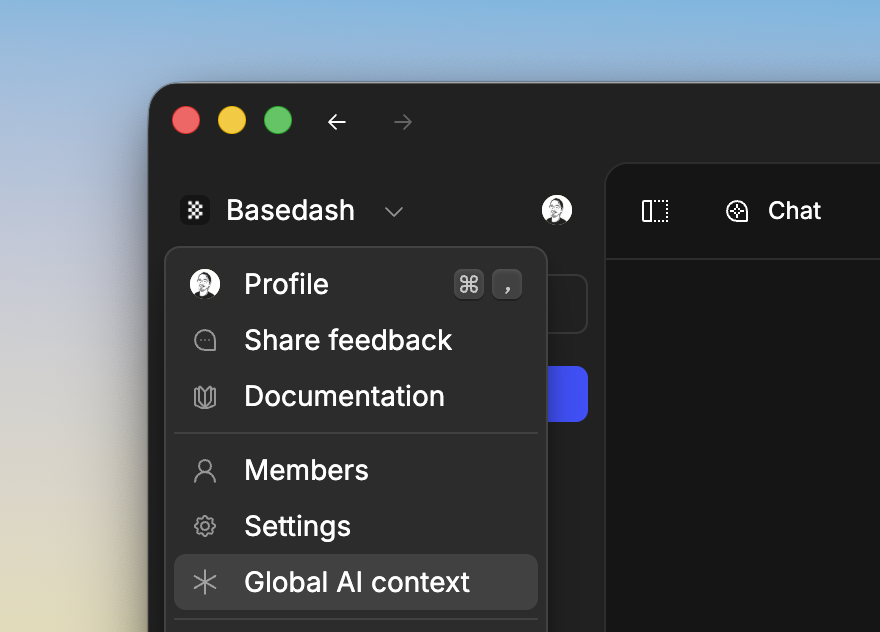Click the book icon beside Documentation
This screenshot has width=880, height=632.
click(x=205, y=396)
